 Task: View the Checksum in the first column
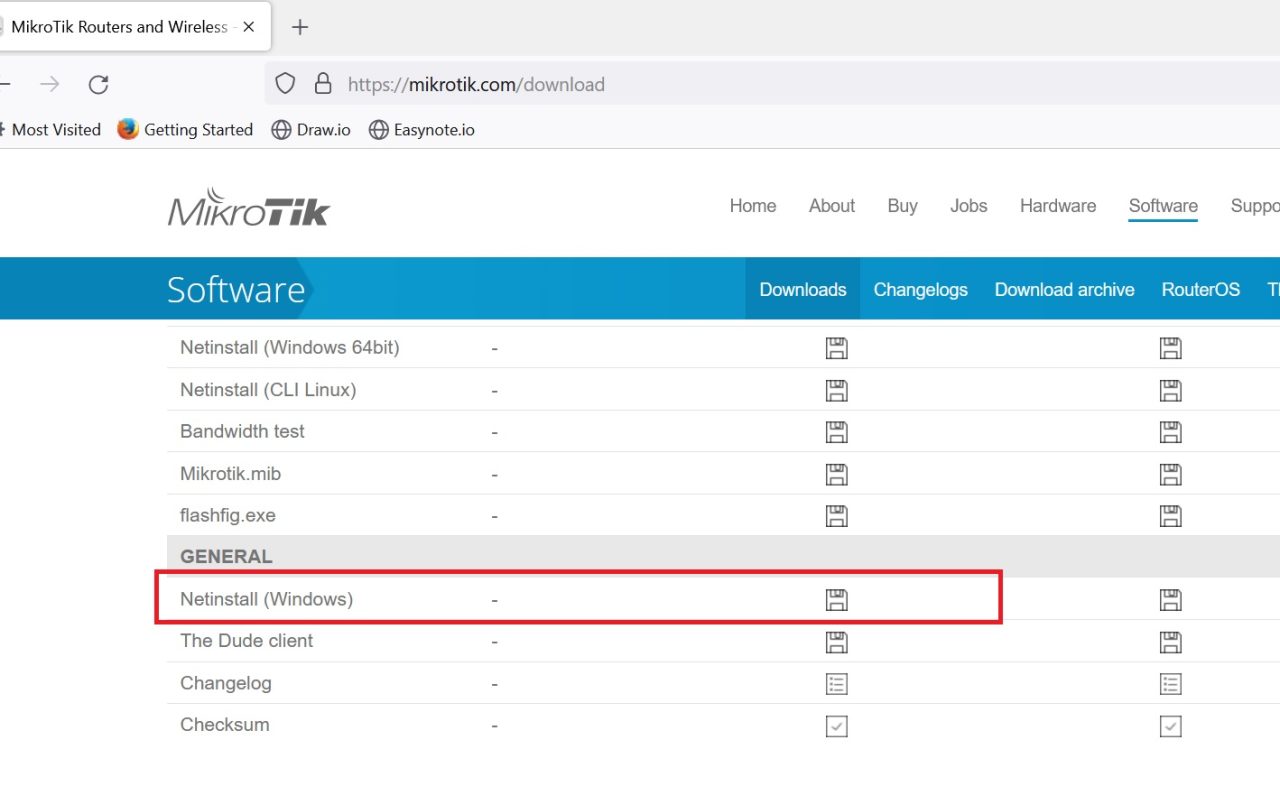[836, 725]
